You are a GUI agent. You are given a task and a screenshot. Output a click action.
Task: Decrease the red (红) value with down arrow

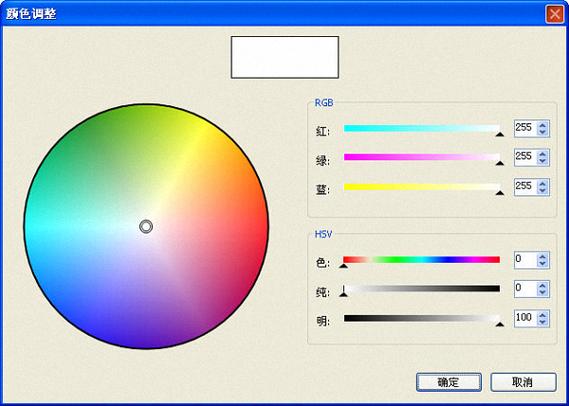[543, 132]
